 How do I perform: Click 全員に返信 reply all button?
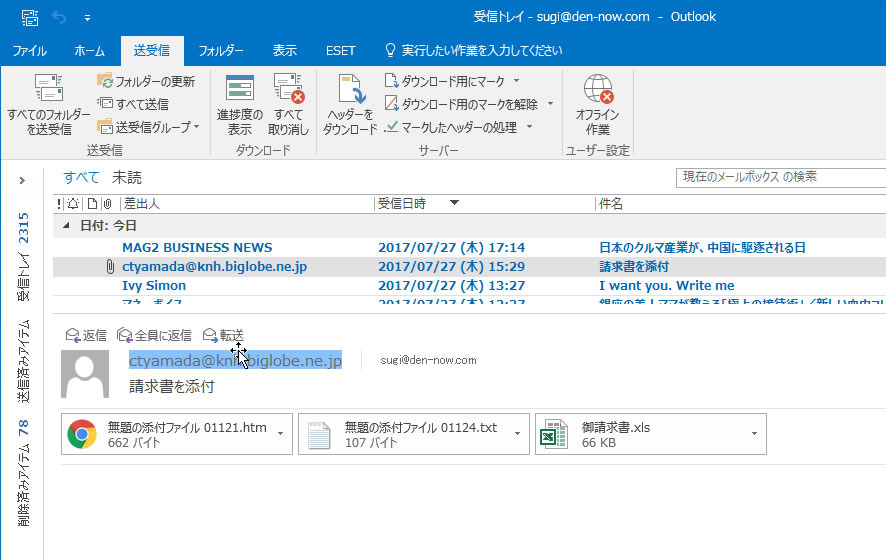154,336
